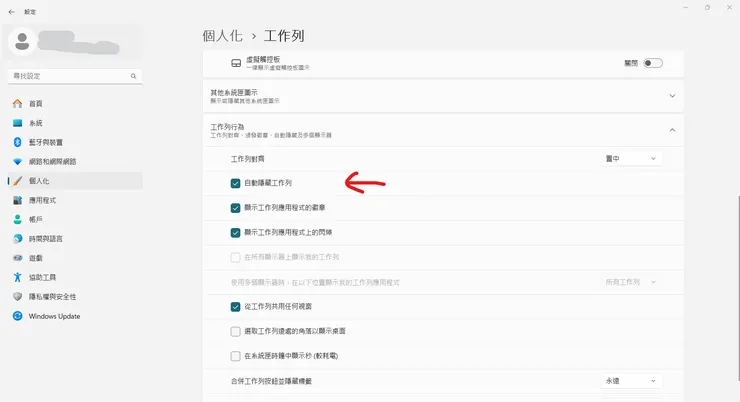
Task: Focus the 尋找設定 search field
Action: pos(75,76)
